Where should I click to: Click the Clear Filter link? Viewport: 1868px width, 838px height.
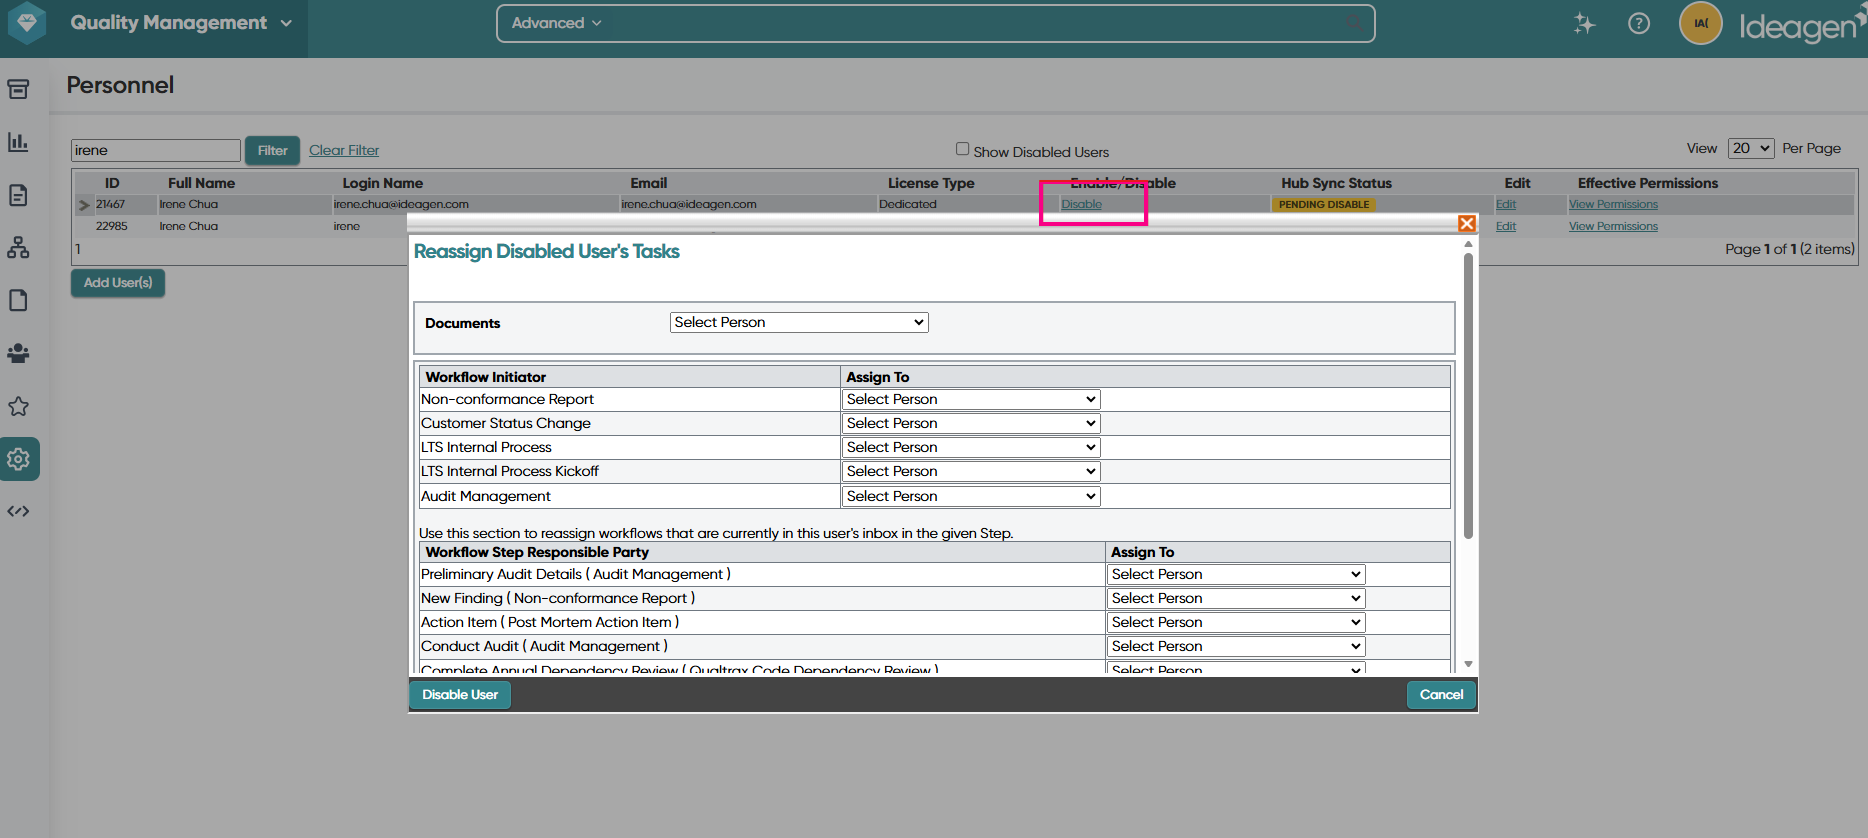click(x=344, y=150)
